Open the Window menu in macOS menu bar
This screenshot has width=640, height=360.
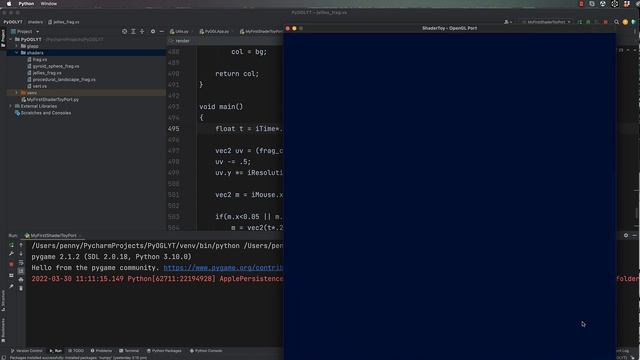[49, 4]
